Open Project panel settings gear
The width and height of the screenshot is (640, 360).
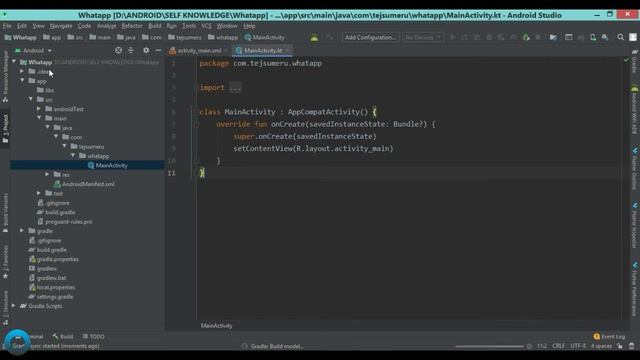146,50
